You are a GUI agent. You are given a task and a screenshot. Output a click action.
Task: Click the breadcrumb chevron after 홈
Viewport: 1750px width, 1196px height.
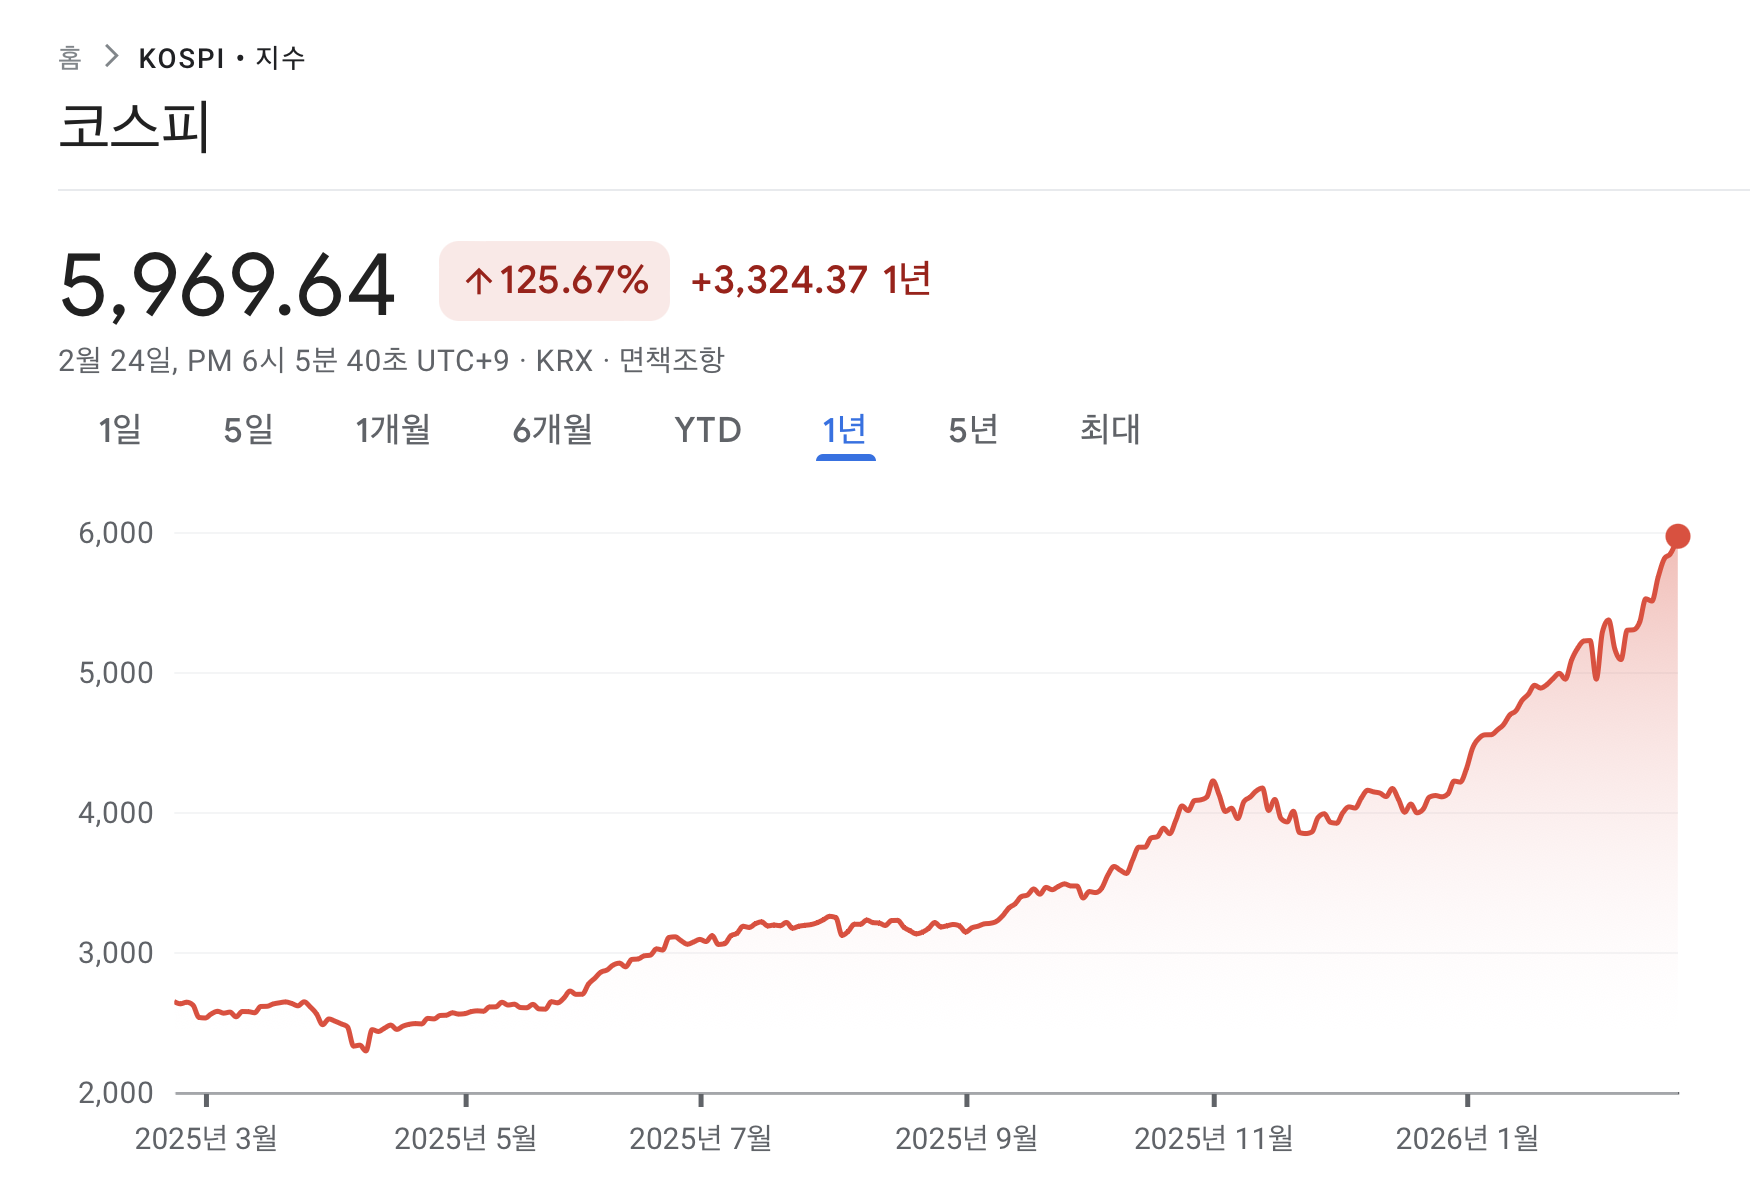[x=111, y=57]
